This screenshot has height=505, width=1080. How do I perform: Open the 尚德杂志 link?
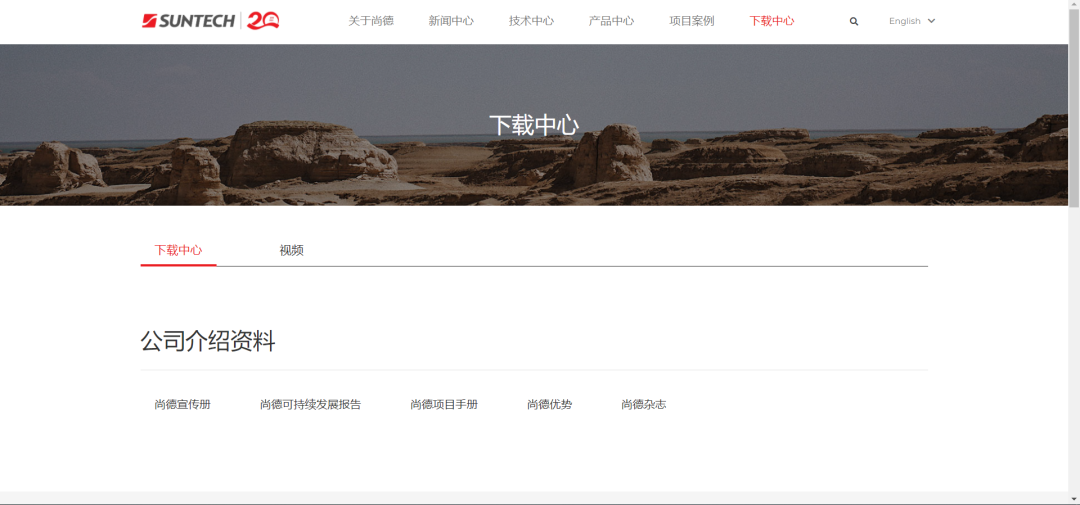643,404
